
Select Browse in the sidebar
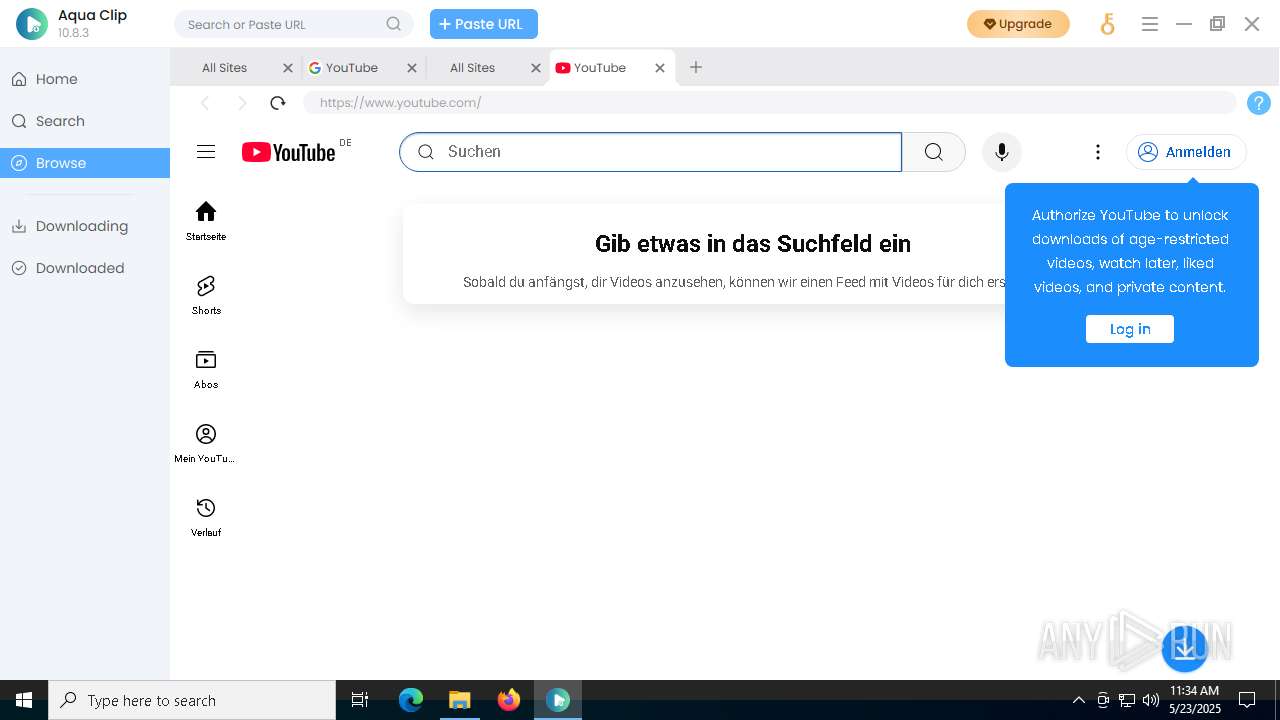click(x=85, y=163)
